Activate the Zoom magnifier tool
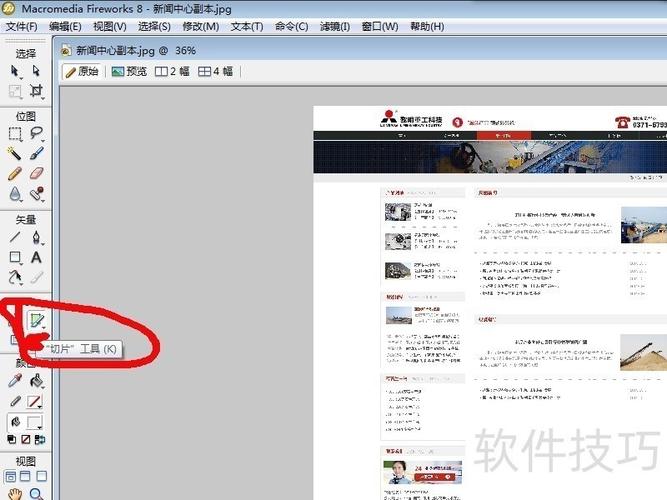667x500 pixels. tap(37, 494)
